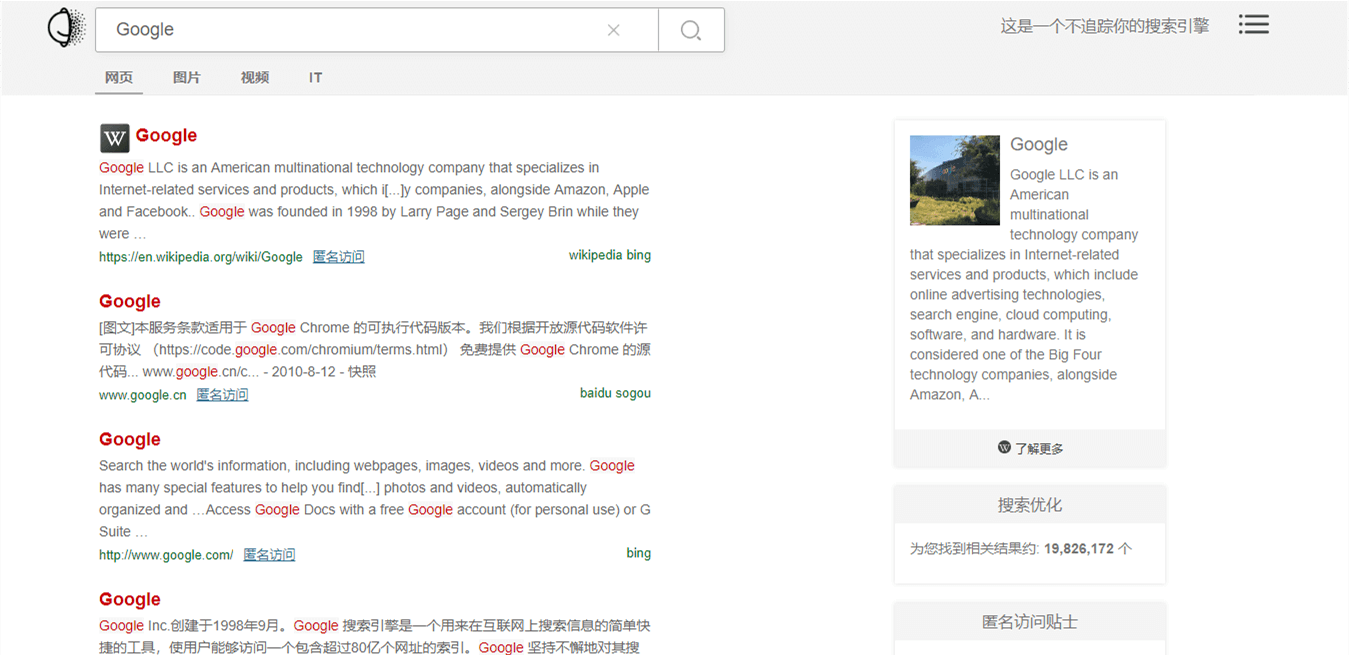Open the hamburger menu icon
Image resolution: width=1349 pixels, height=655 pixels.
tap(1253, 25)
